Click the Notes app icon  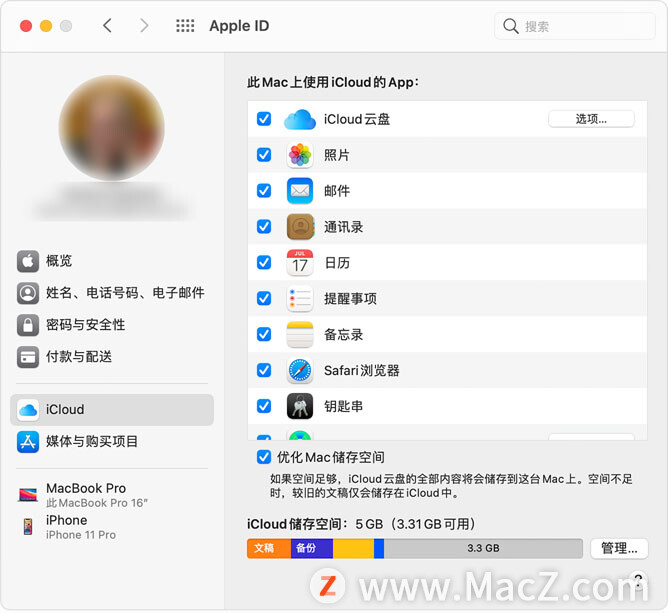click(300, 334)
